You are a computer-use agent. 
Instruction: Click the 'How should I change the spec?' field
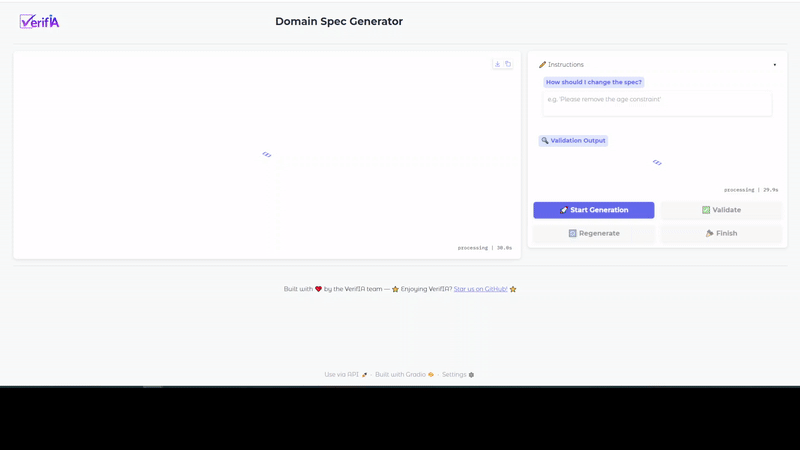coord(657,104)
